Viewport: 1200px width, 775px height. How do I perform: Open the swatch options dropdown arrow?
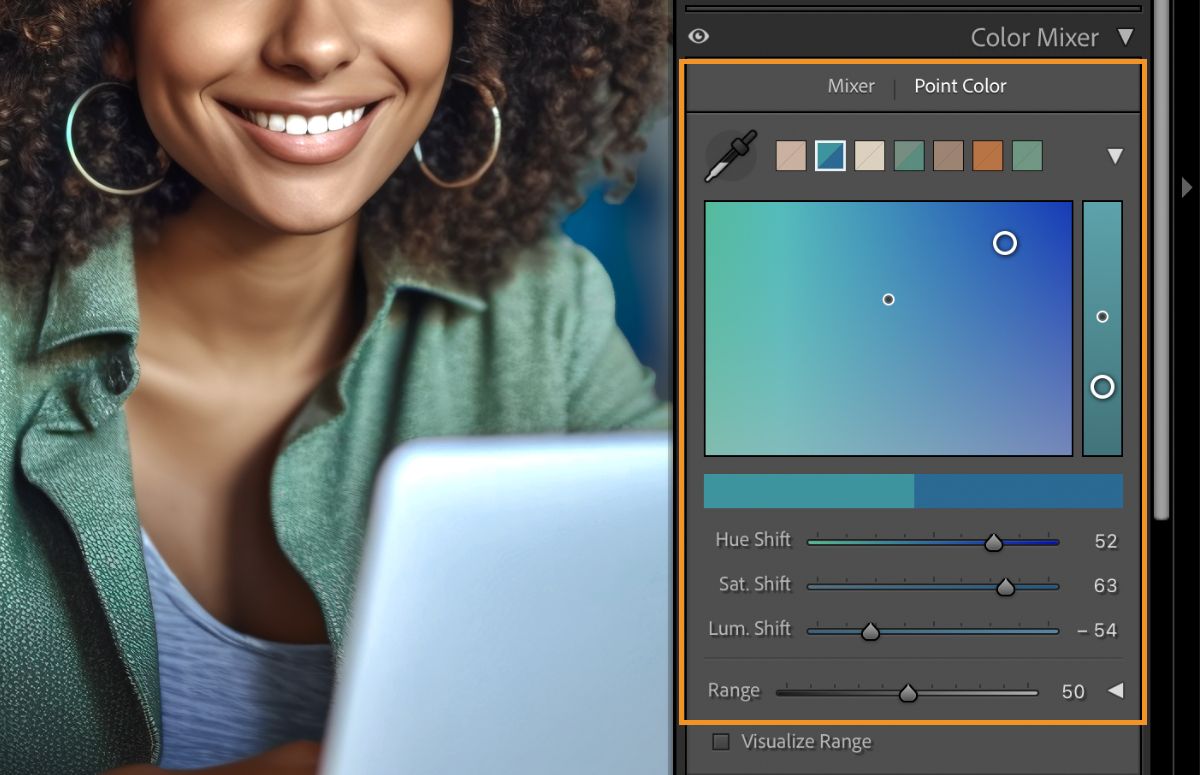pos(1117,155)
